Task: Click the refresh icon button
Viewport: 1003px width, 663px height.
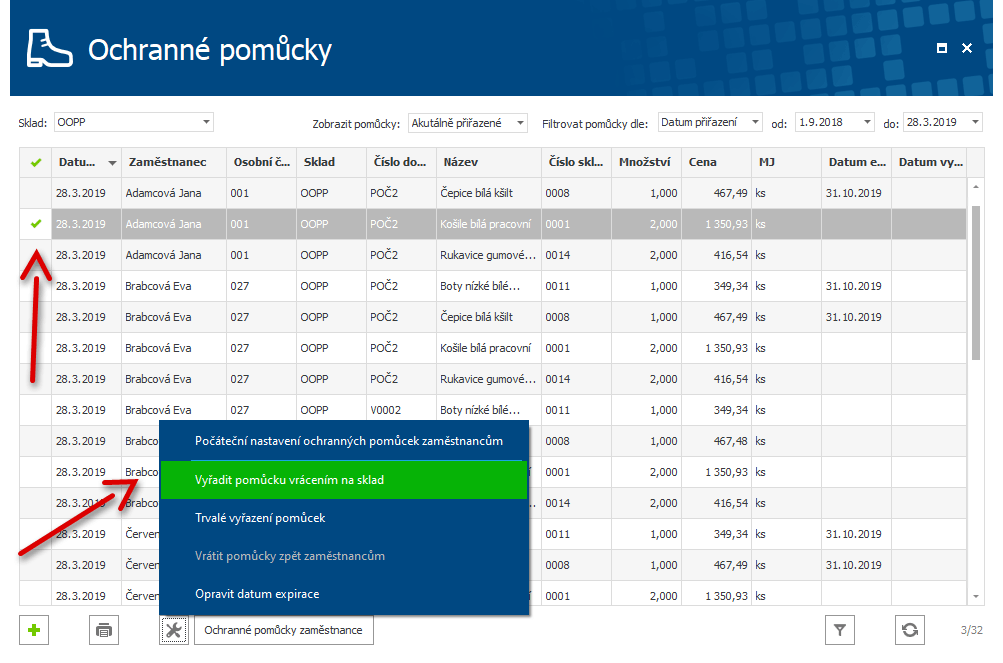Action: [x=910, y=630]
